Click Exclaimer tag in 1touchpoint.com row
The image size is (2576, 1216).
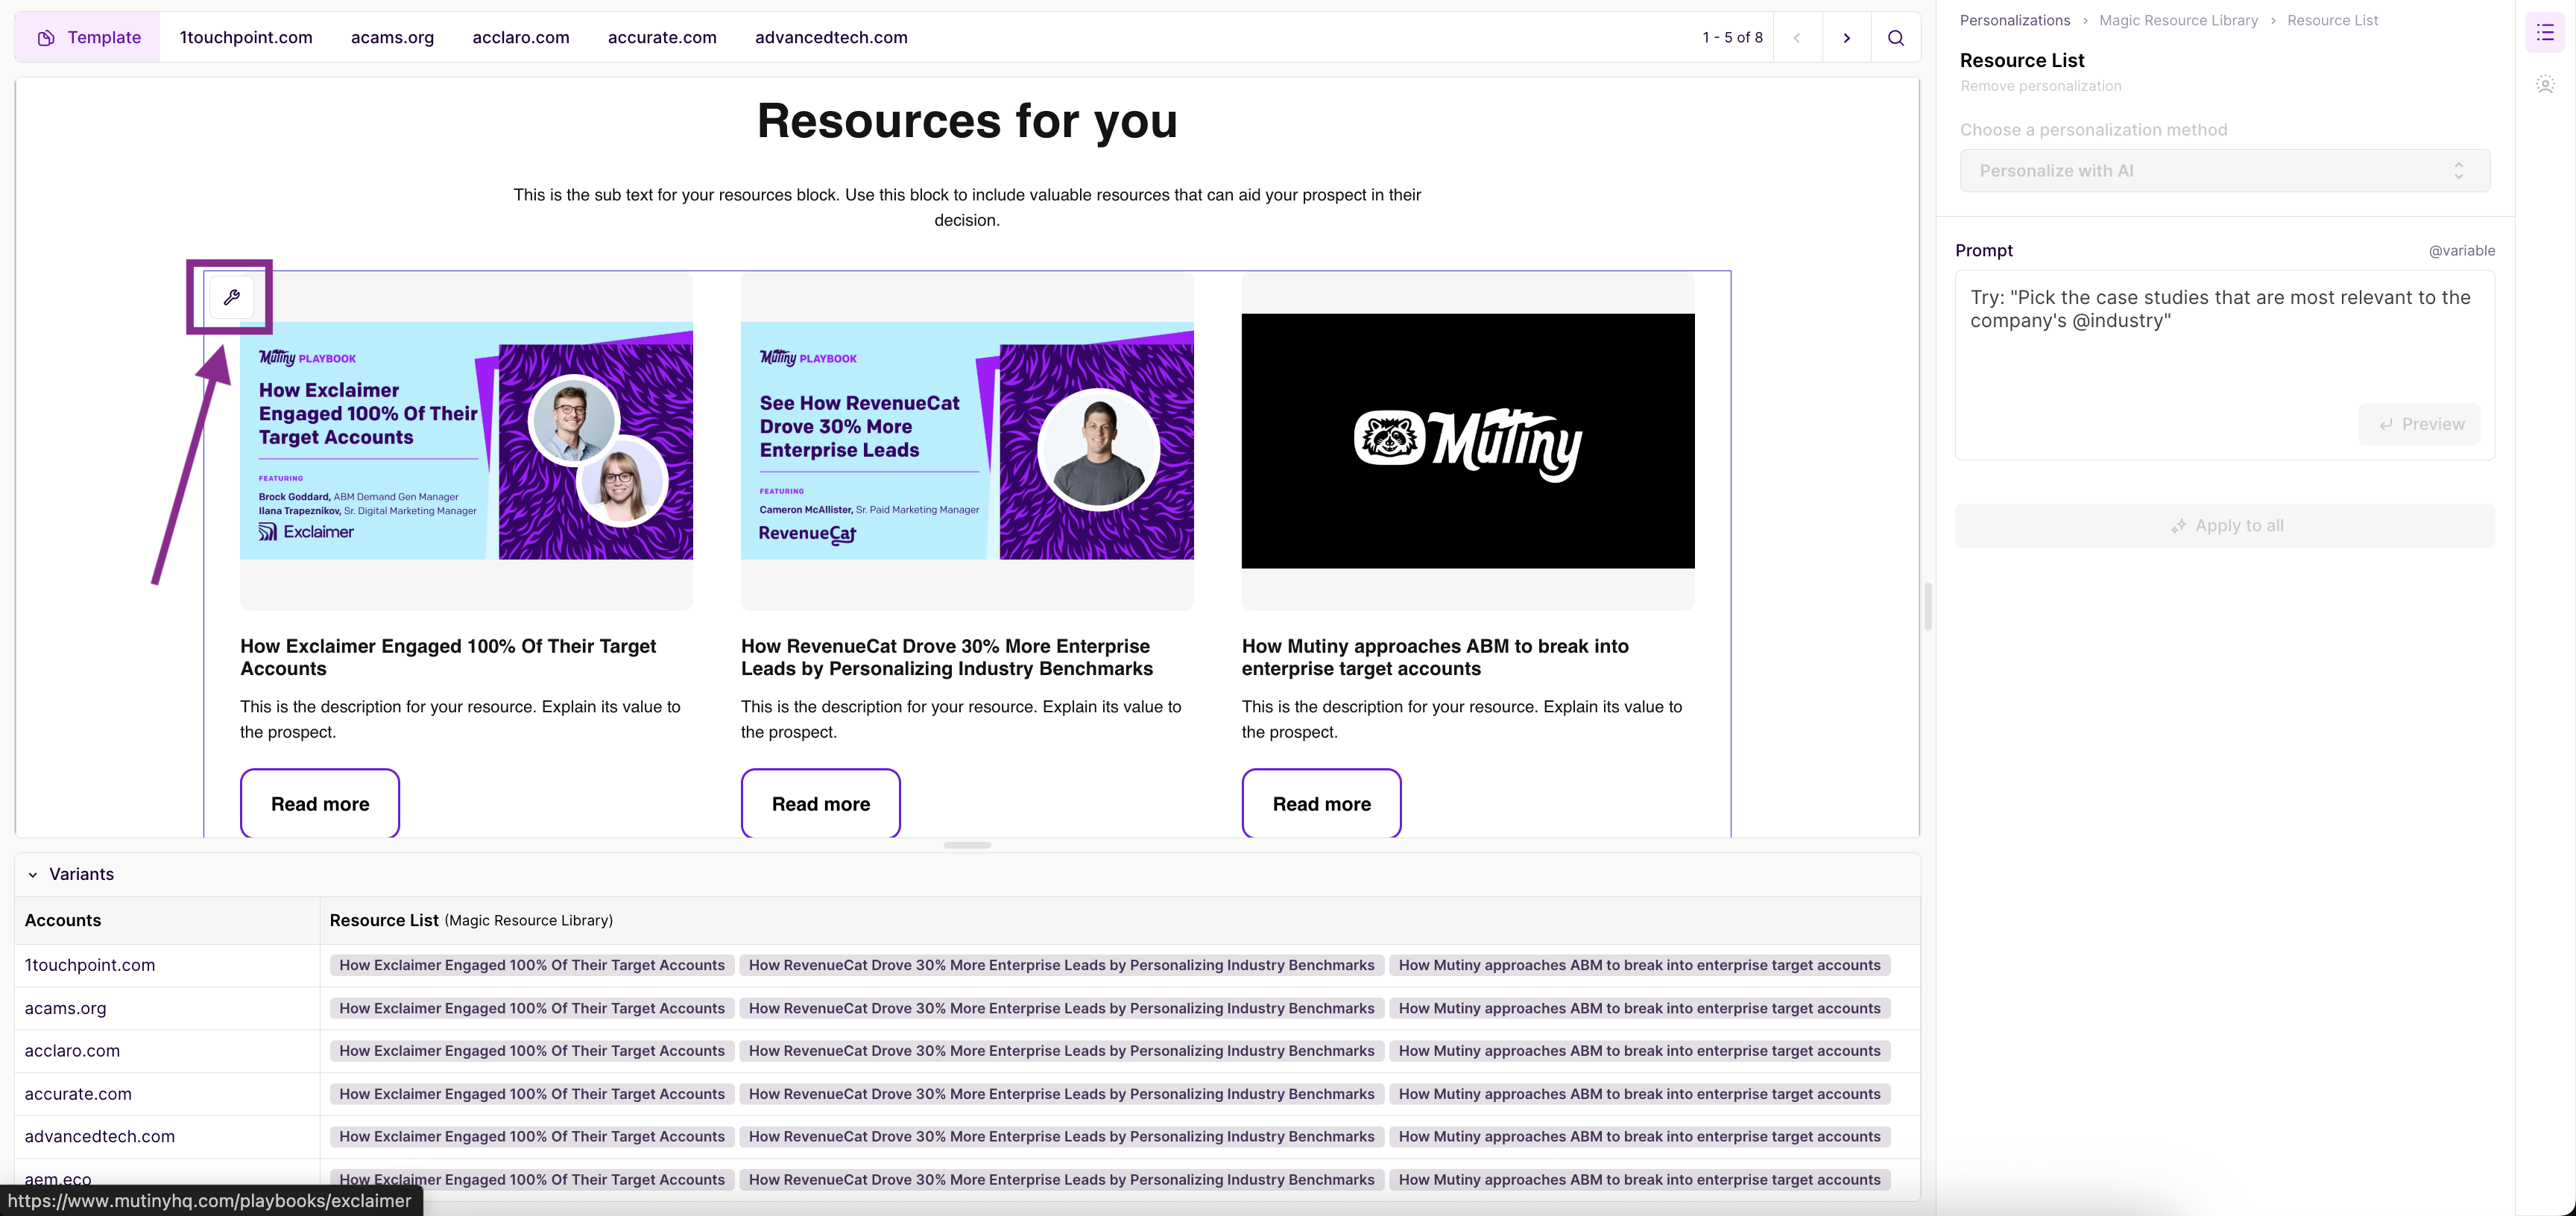(x=532, y=965)
